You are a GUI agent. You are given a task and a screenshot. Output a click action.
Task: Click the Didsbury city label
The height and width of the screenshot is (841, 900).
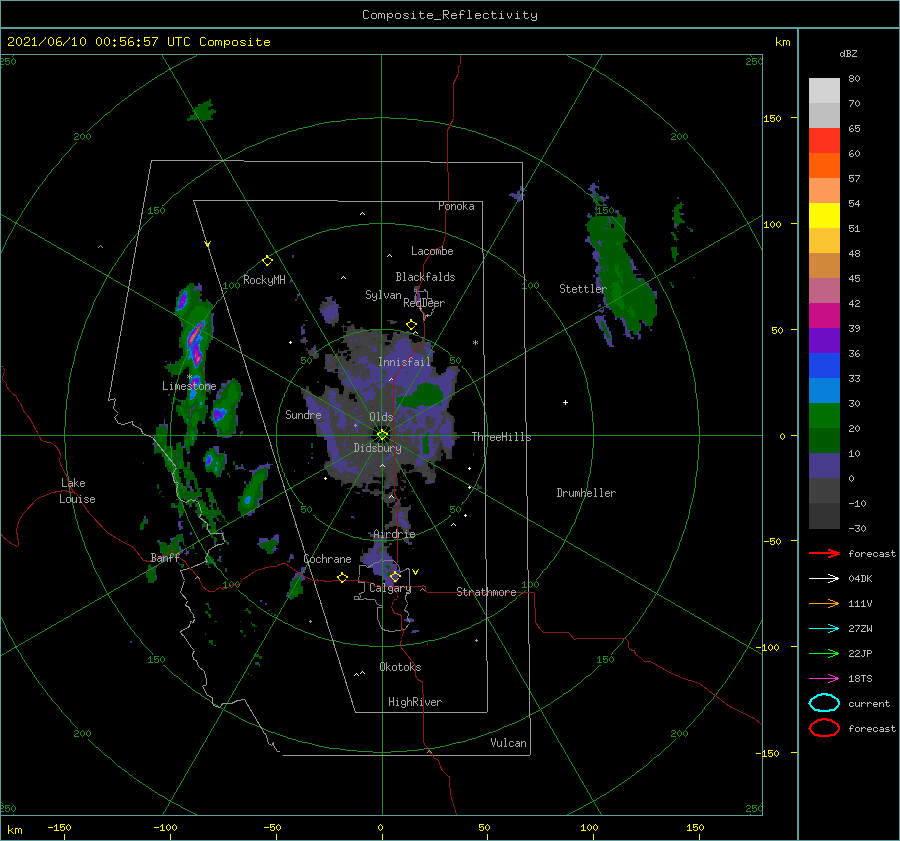click(378, 448)
